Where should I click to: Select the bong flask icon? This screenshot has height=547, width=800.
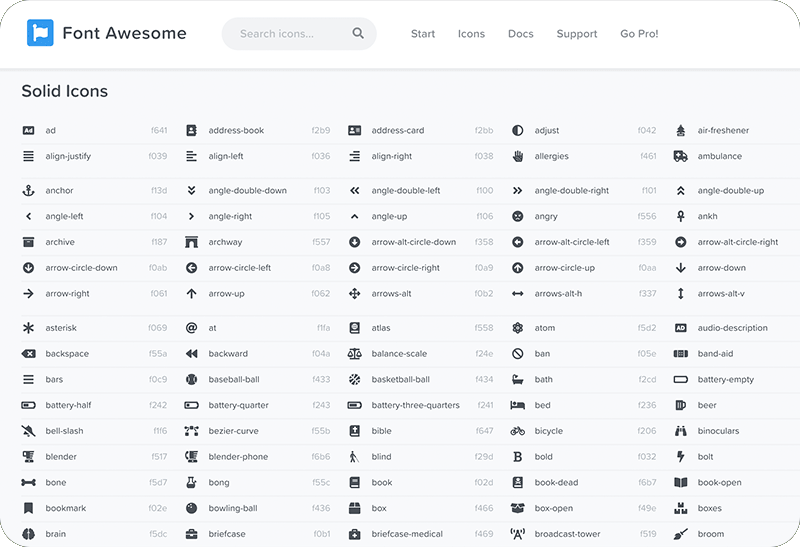[x=191, y=482]
